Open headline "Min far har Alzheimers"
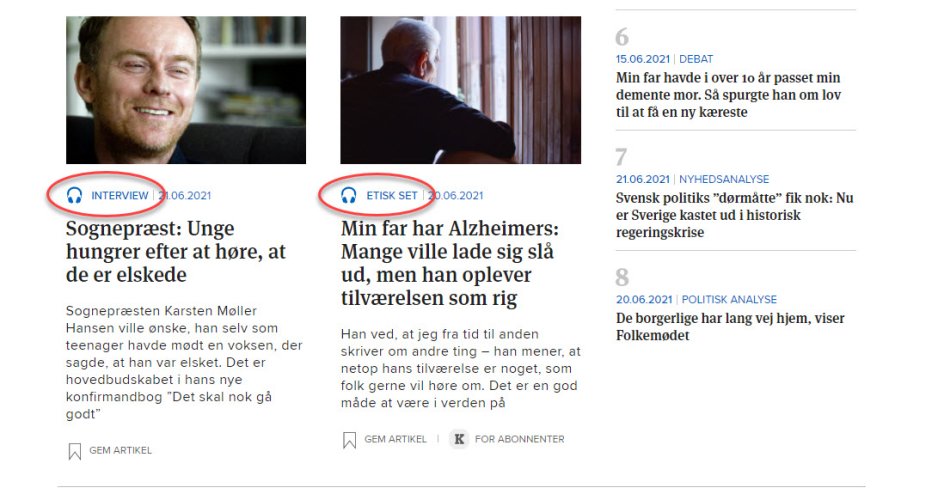 tap(450, 263)
